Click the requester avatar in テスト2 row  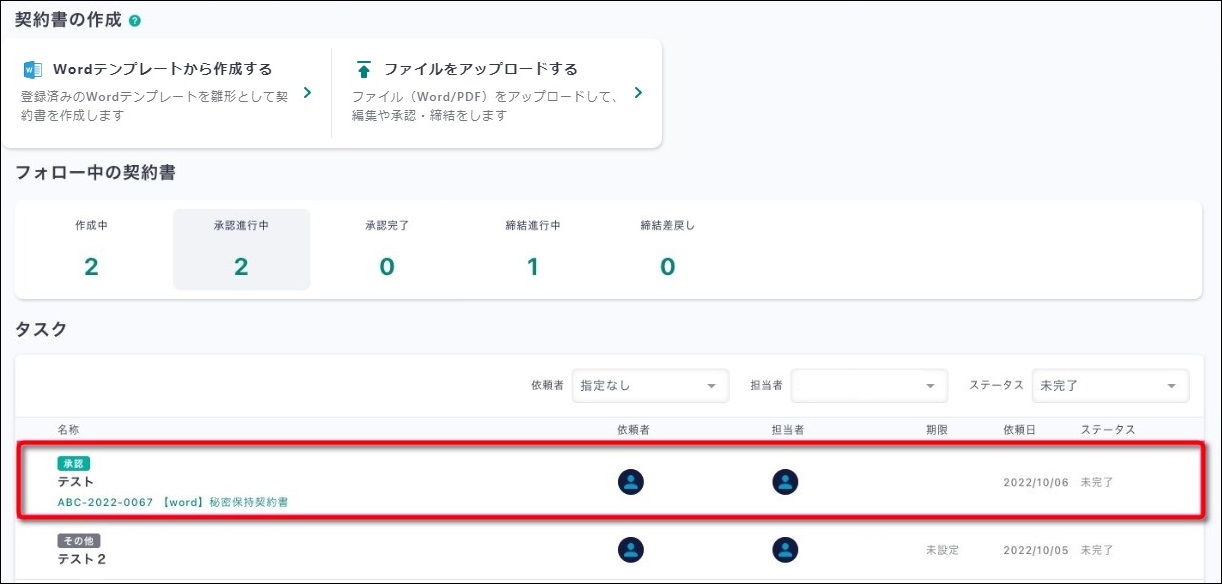point(631,550)
